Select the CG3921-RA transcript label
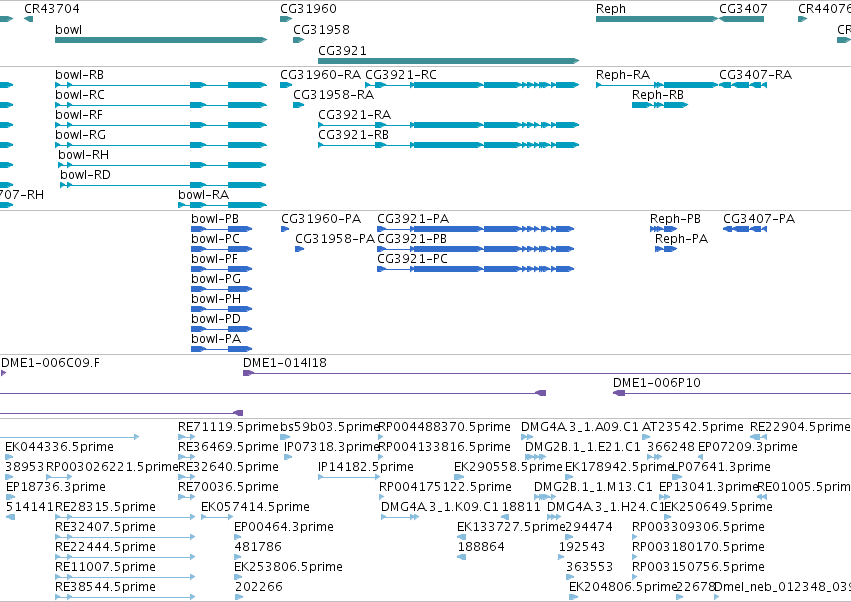Screen dimensions: 851x602 coord(354,115)
